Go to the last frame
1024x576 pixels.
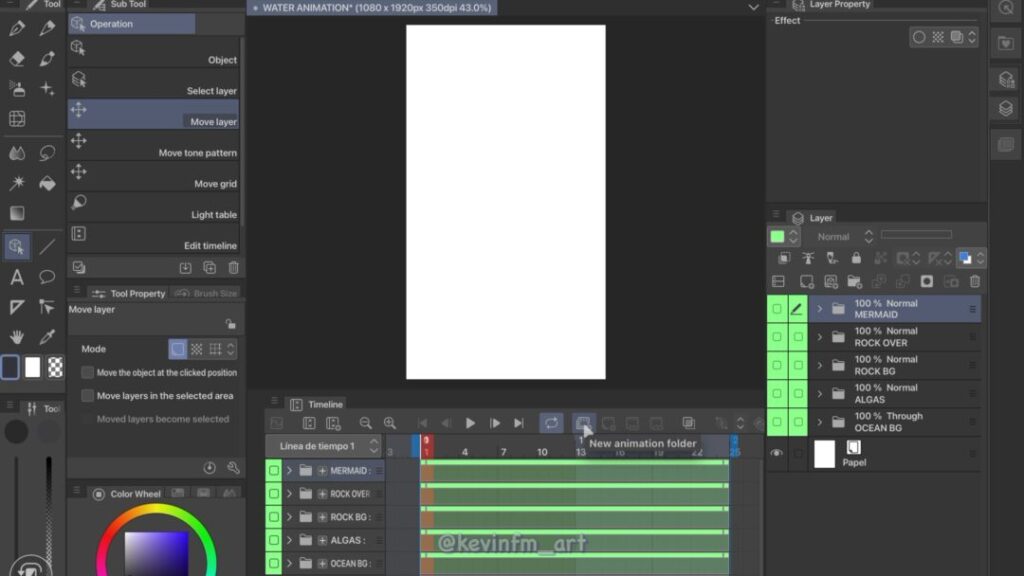[x=519, y=423]
